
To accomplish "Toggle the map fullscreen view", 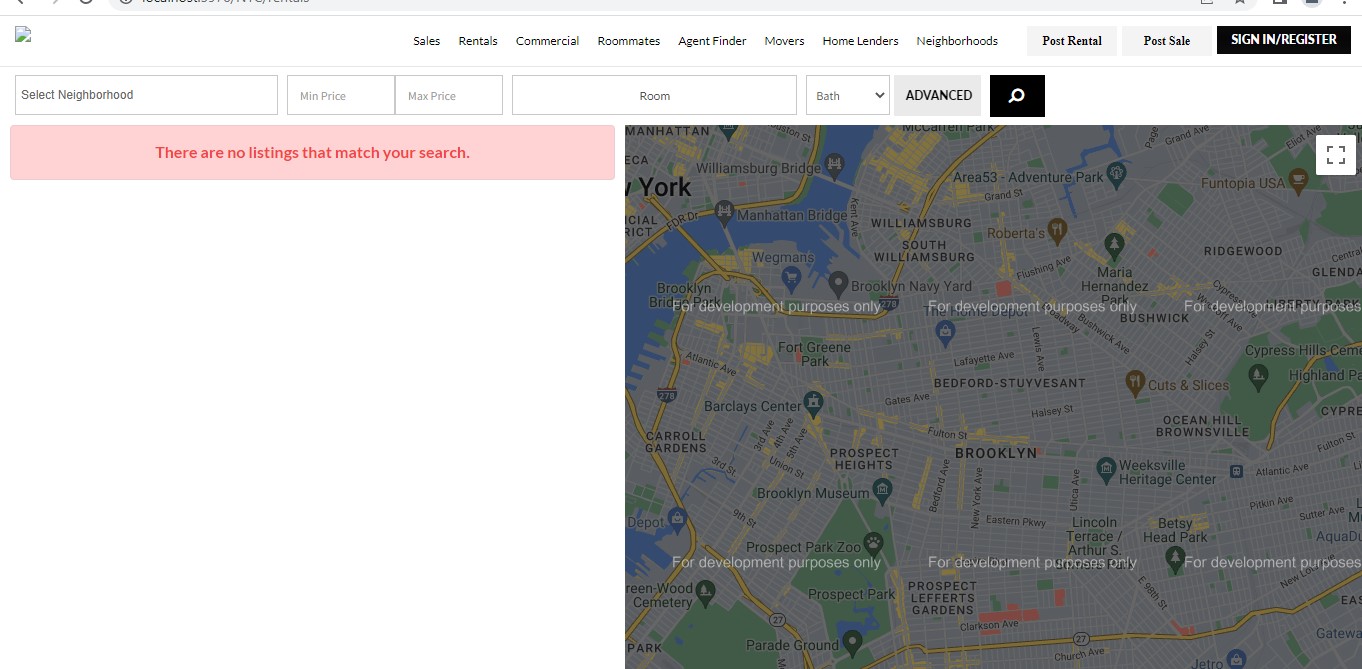I will tap(1335, 155).
